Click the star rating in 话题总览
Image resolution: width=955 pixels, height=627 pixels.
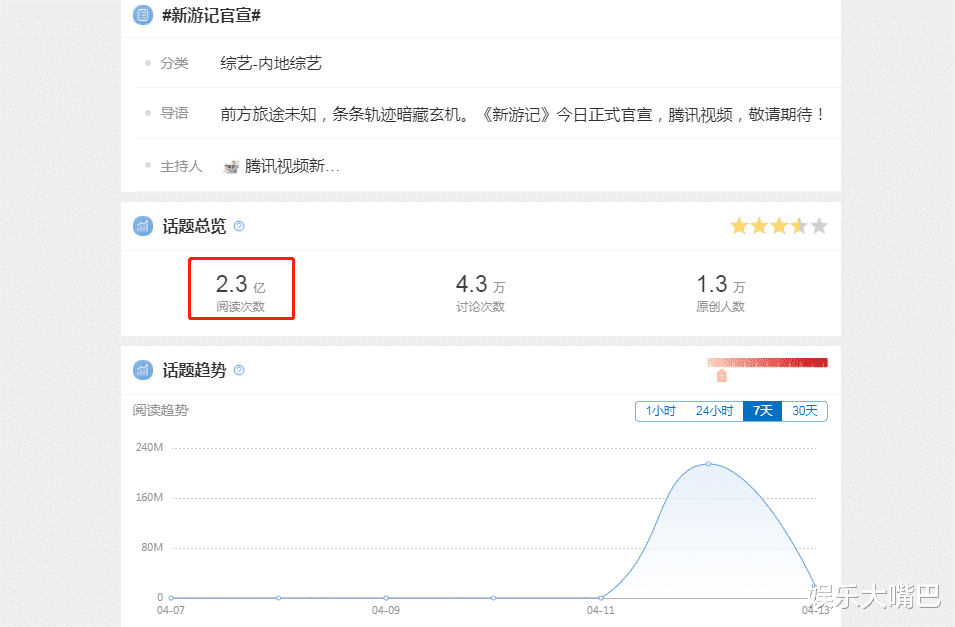779,226
